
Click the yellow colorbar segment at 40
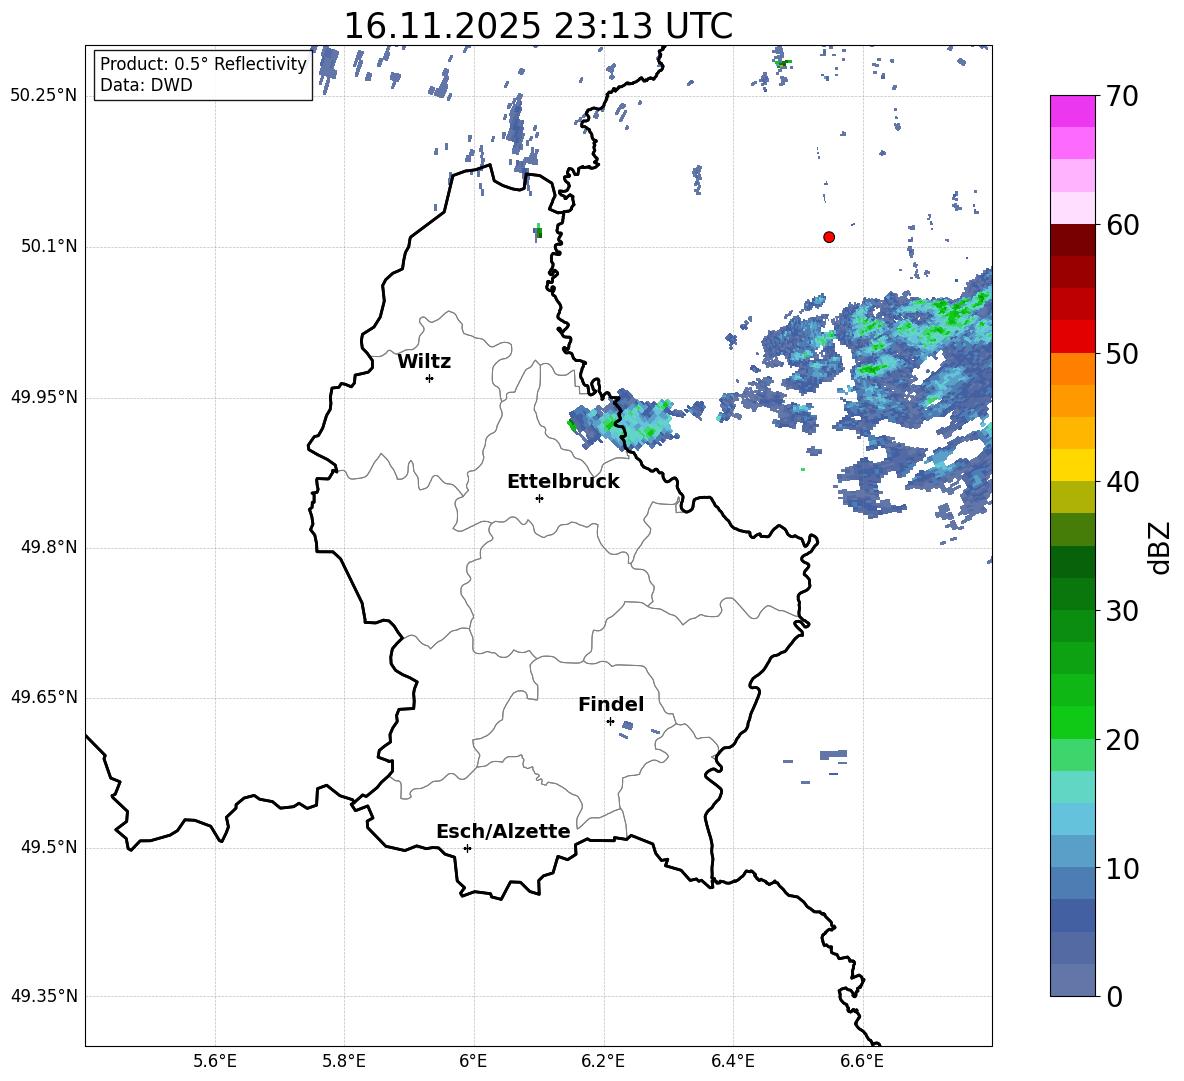tap(1073, 465)
